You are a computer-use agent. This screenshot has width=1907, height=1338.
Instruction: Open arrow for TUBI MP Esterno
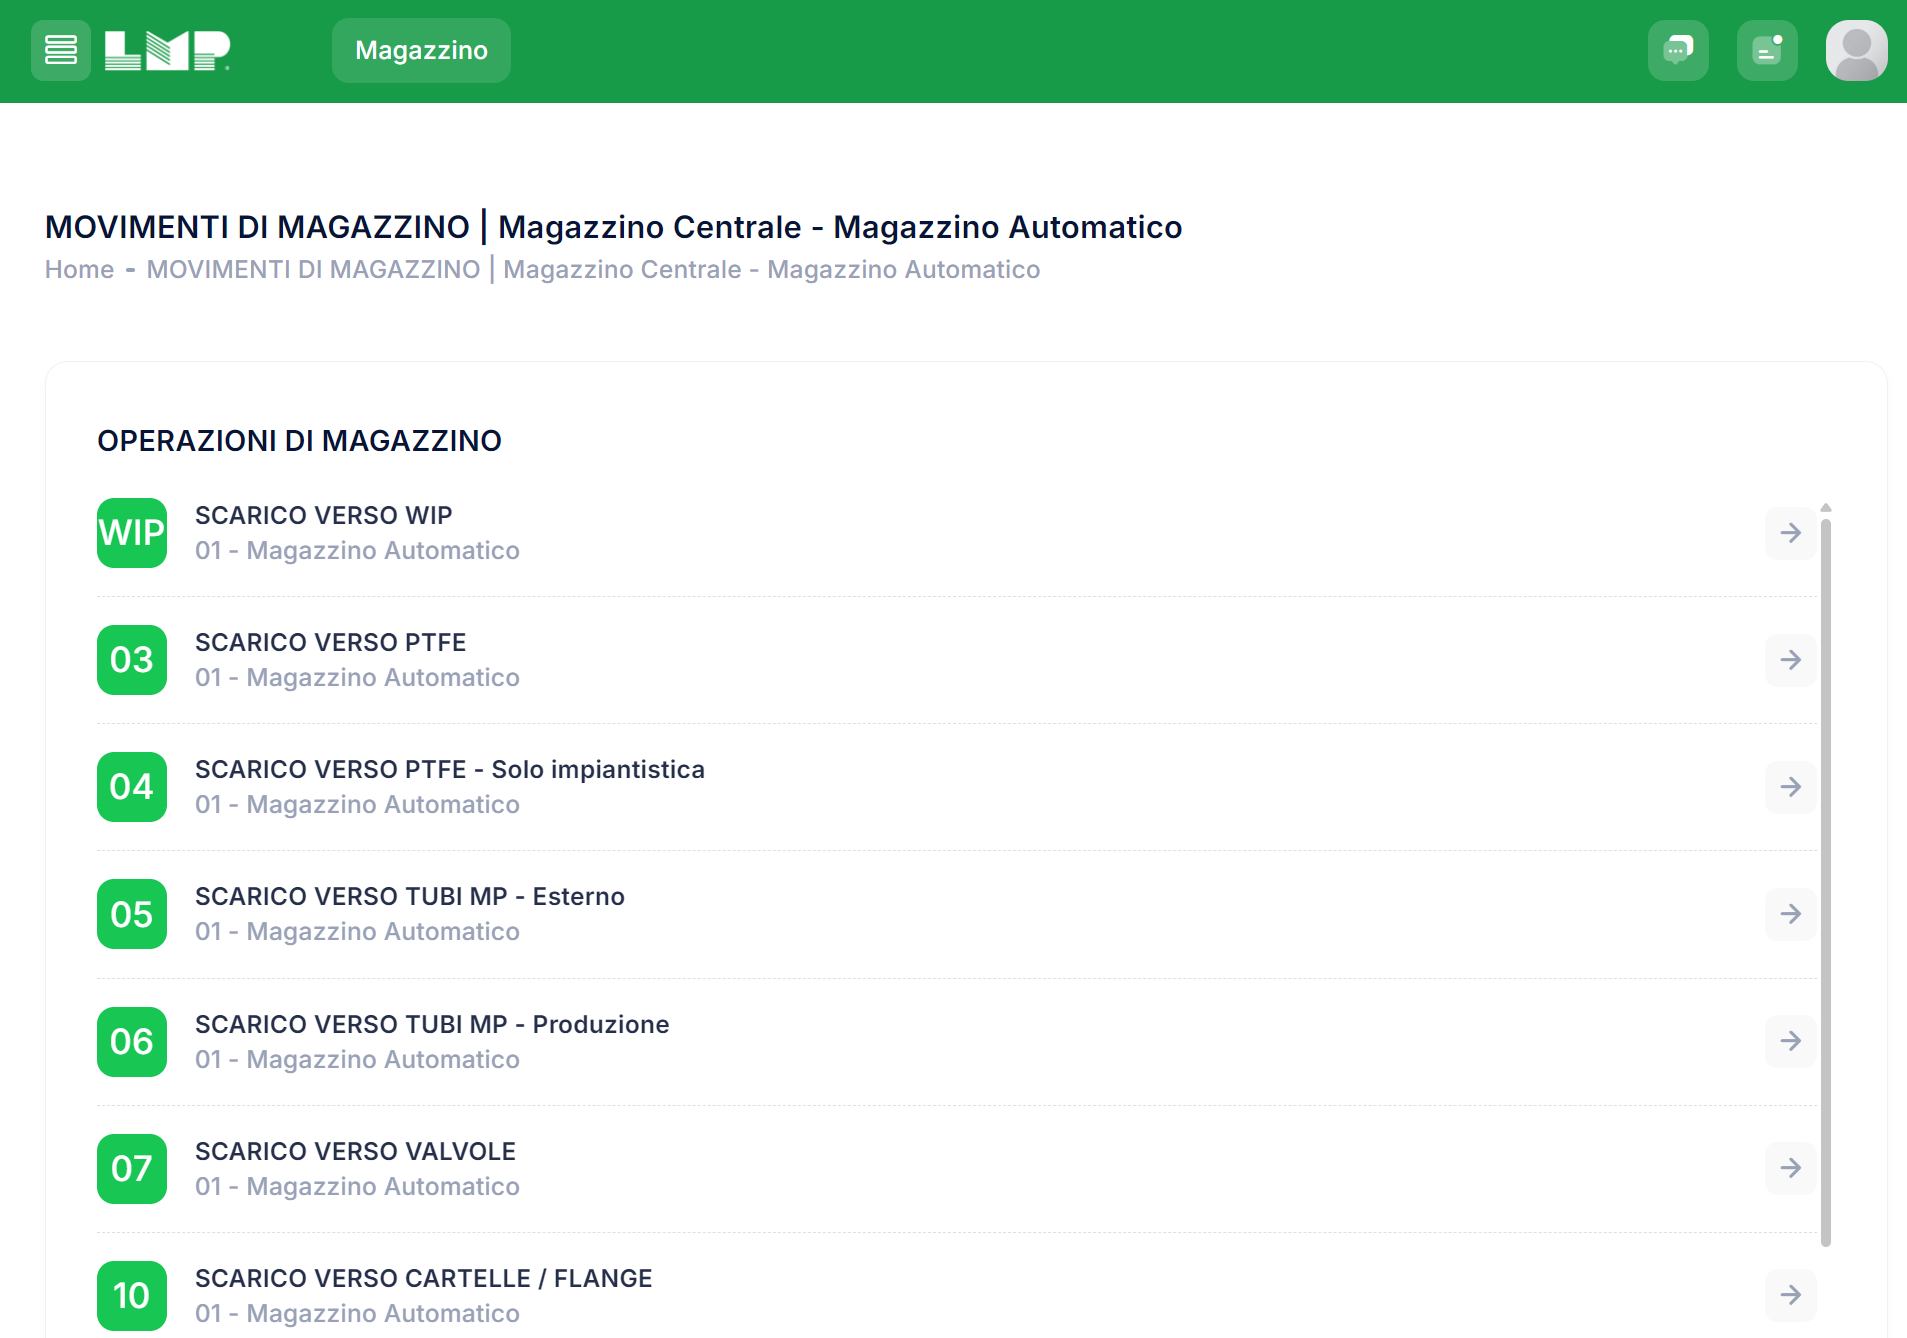click(x=1790, y=914)
